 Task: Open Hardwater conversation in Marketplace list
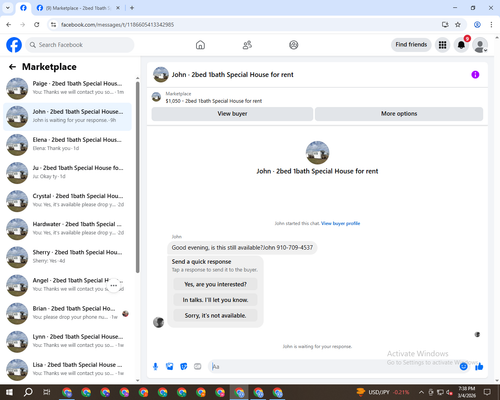[x=67, y=229]
